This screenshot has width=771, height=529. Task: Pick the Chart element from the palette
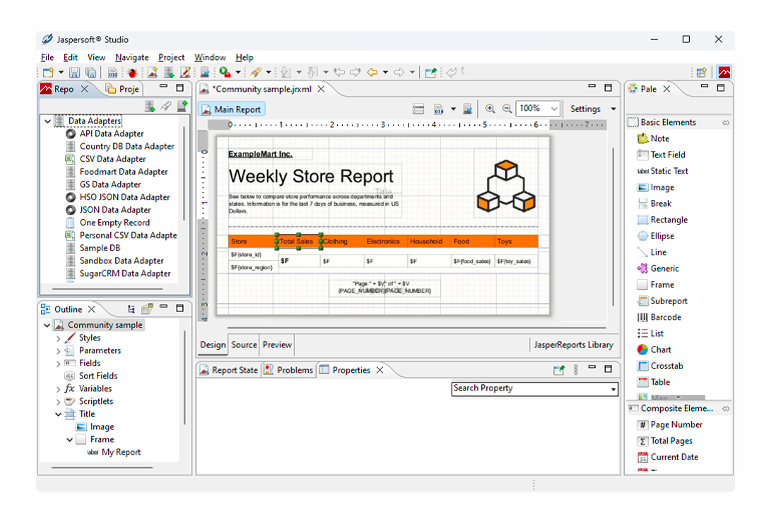660,350
